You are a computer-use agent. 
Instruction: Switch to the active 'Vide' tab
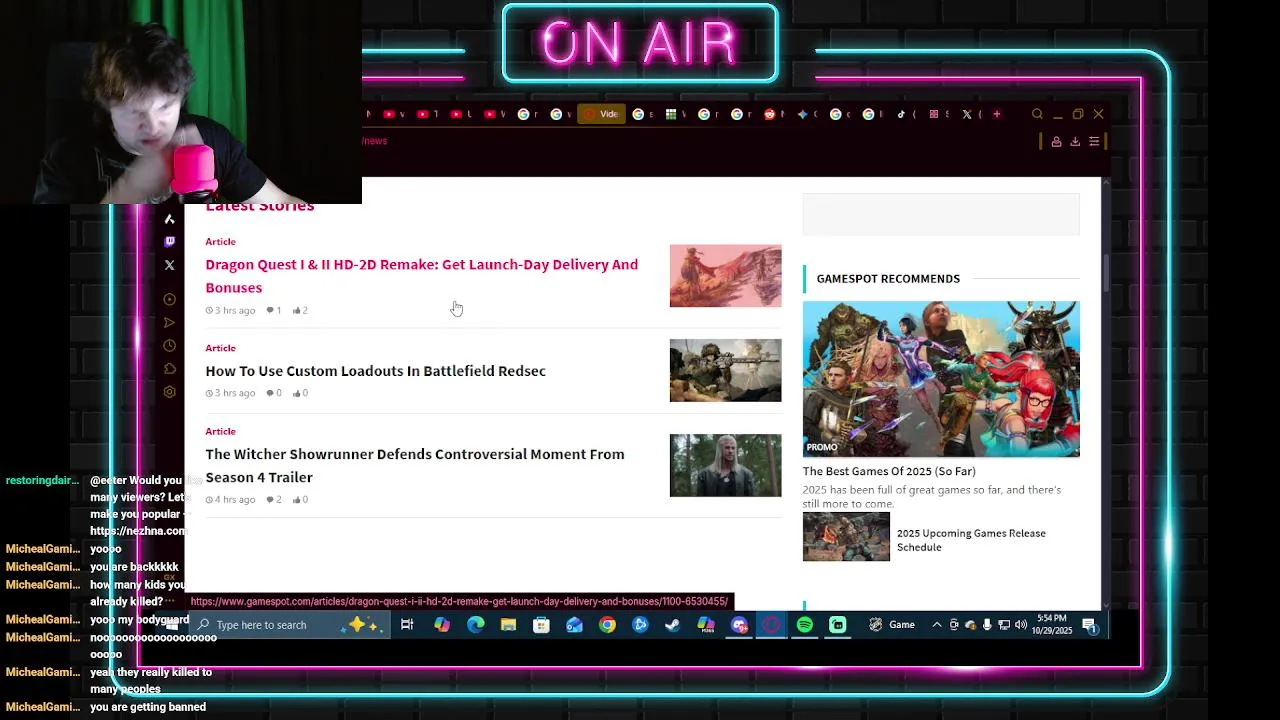(601, 114)
